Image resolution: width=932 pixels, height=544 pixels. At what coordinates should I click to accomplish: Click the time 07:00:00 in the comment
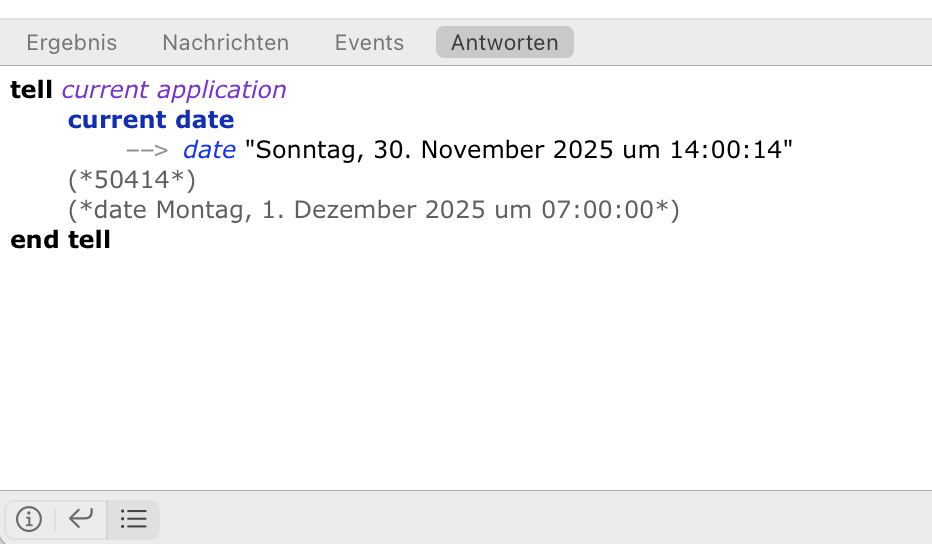[x=606, y=211]
